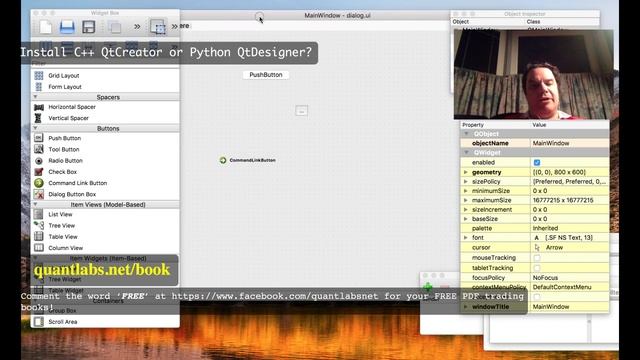Screen dimensions: 640x360
Task: Expand the sizePolicy property
Action: click(x=466, y=182)
